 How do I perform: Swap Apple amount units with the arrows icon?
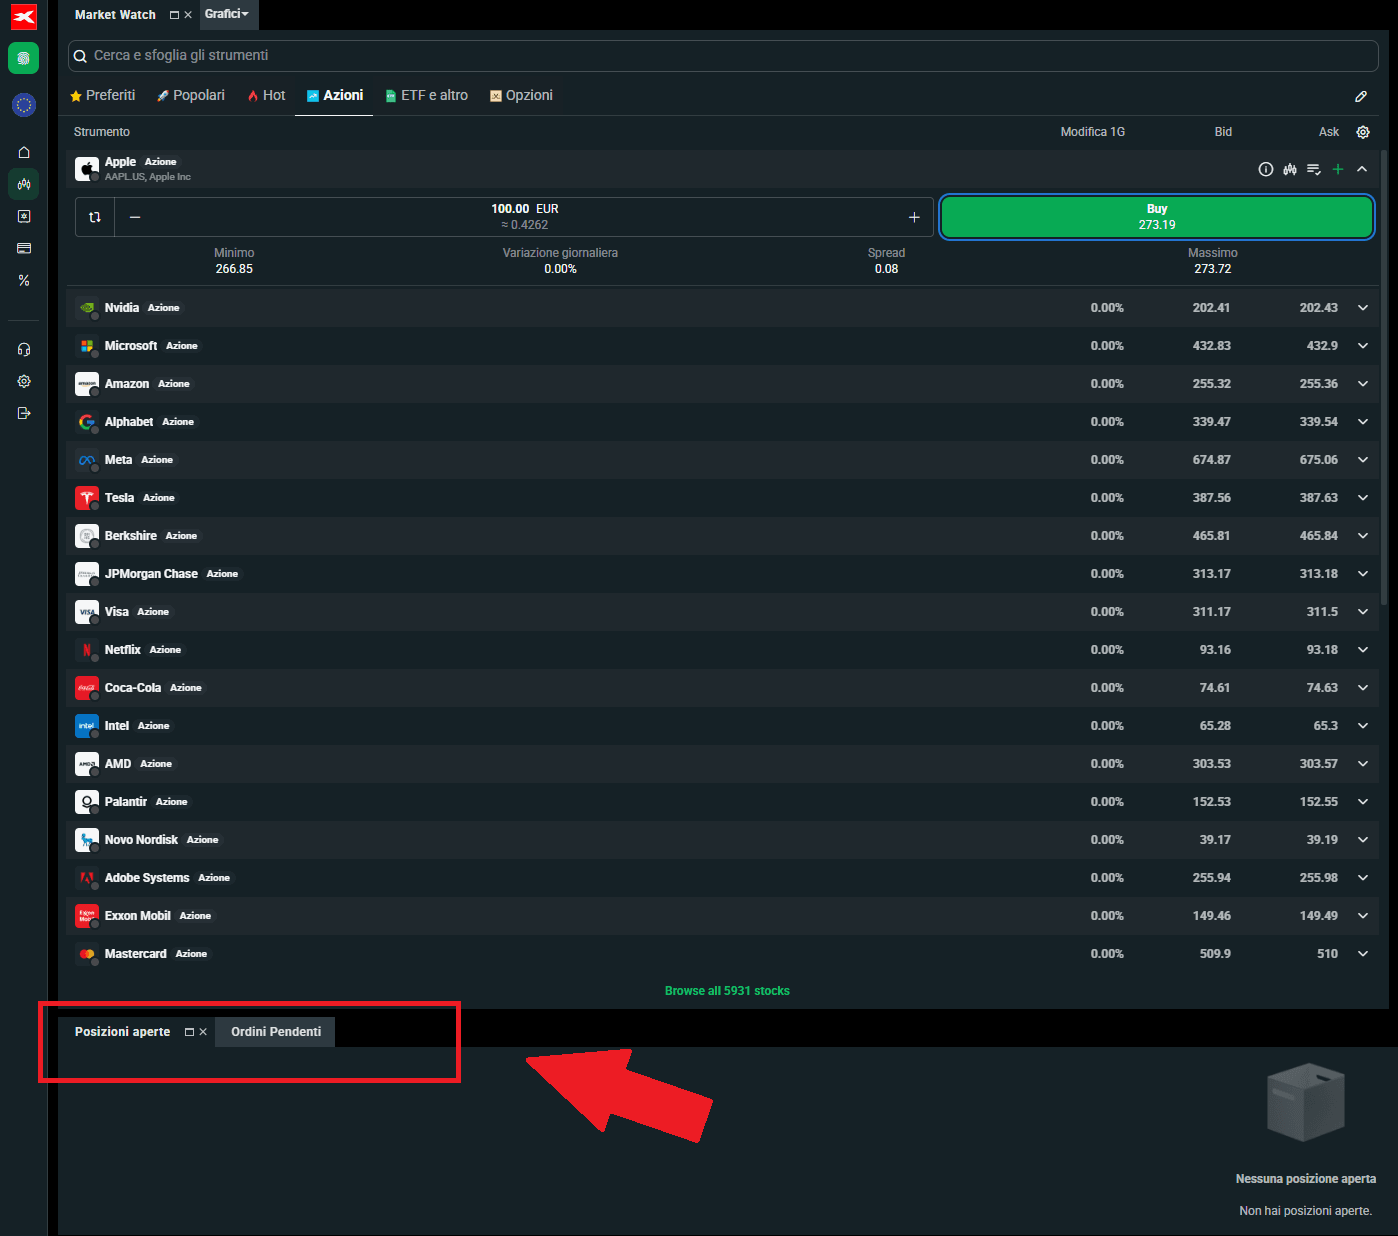click(x=95, y=217)
